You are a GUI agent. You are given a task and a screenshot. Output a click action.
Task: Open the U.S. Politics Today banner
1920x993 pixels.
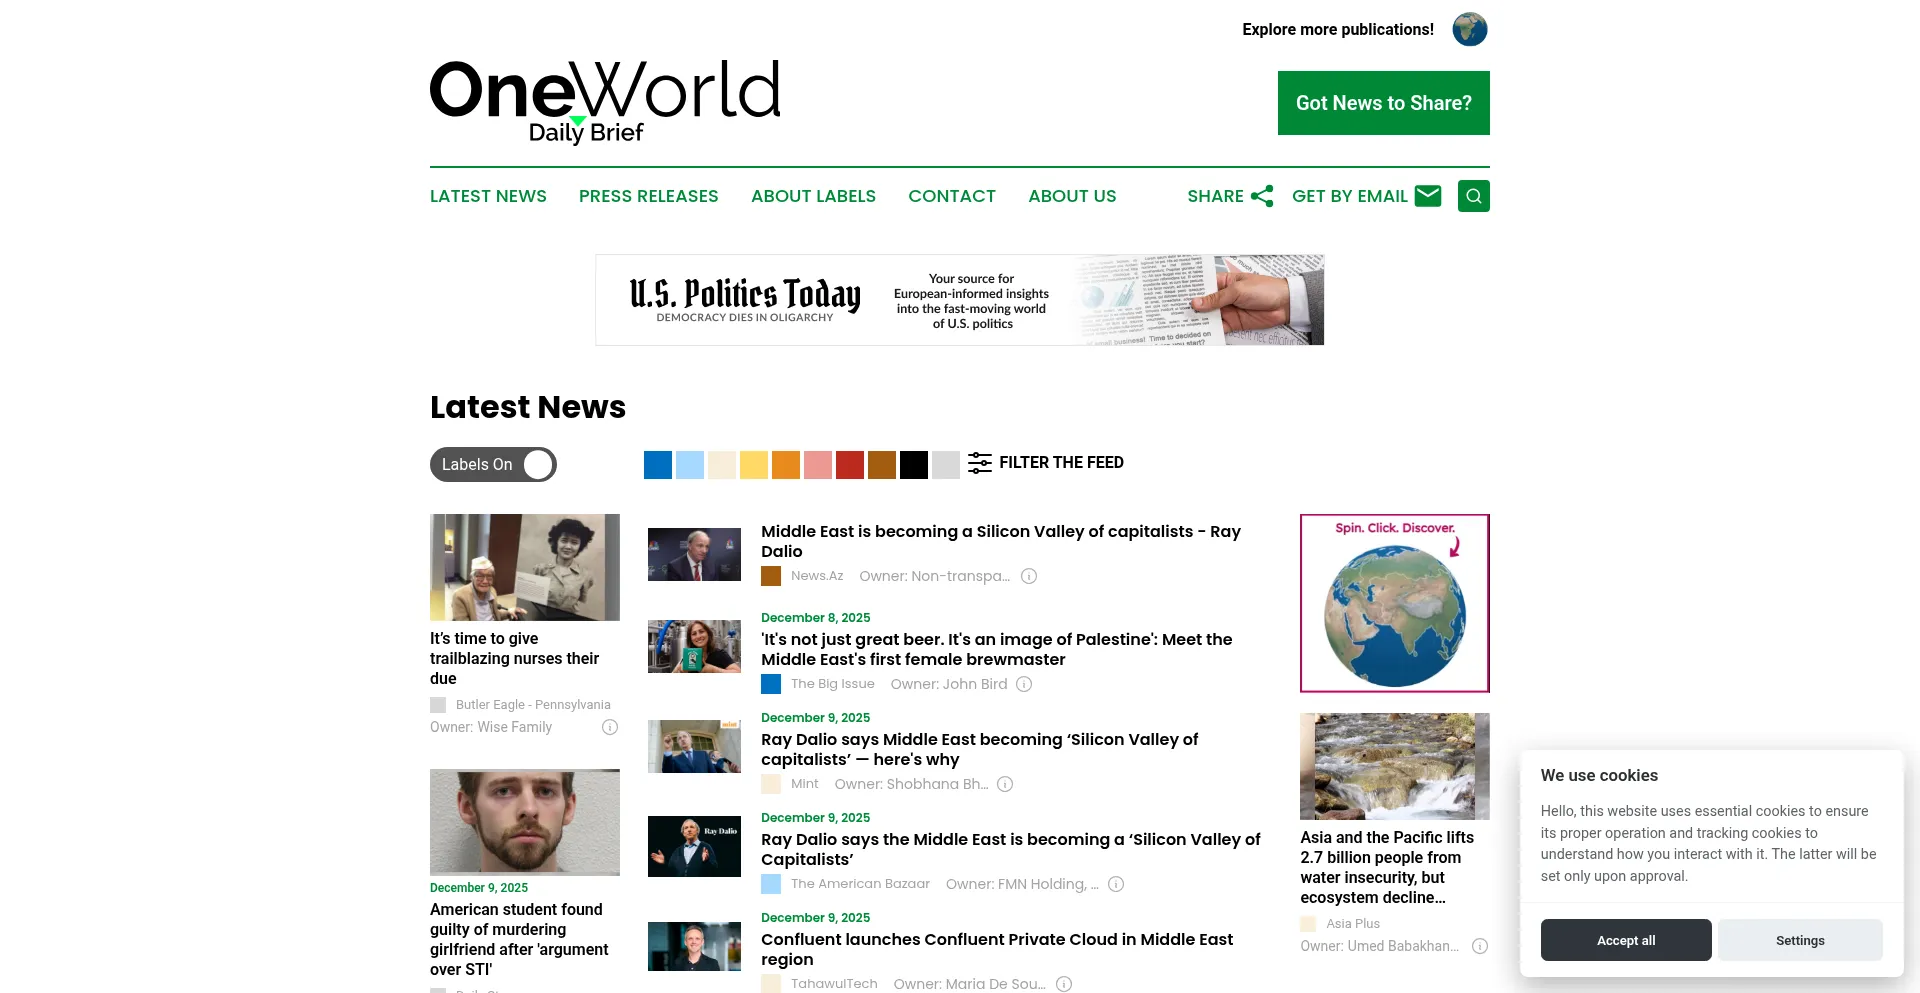(x=960, y=300)
